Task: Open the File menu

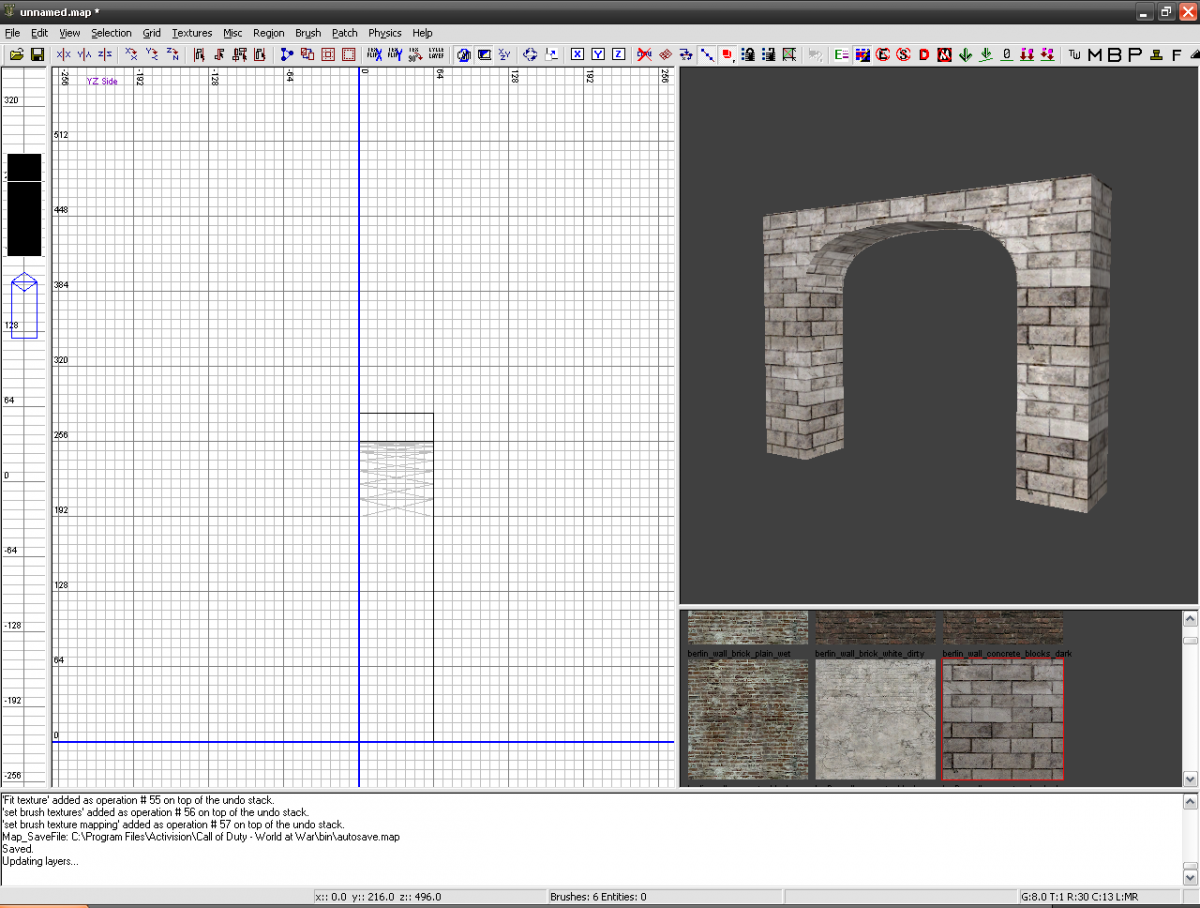Action: [12, 33]
